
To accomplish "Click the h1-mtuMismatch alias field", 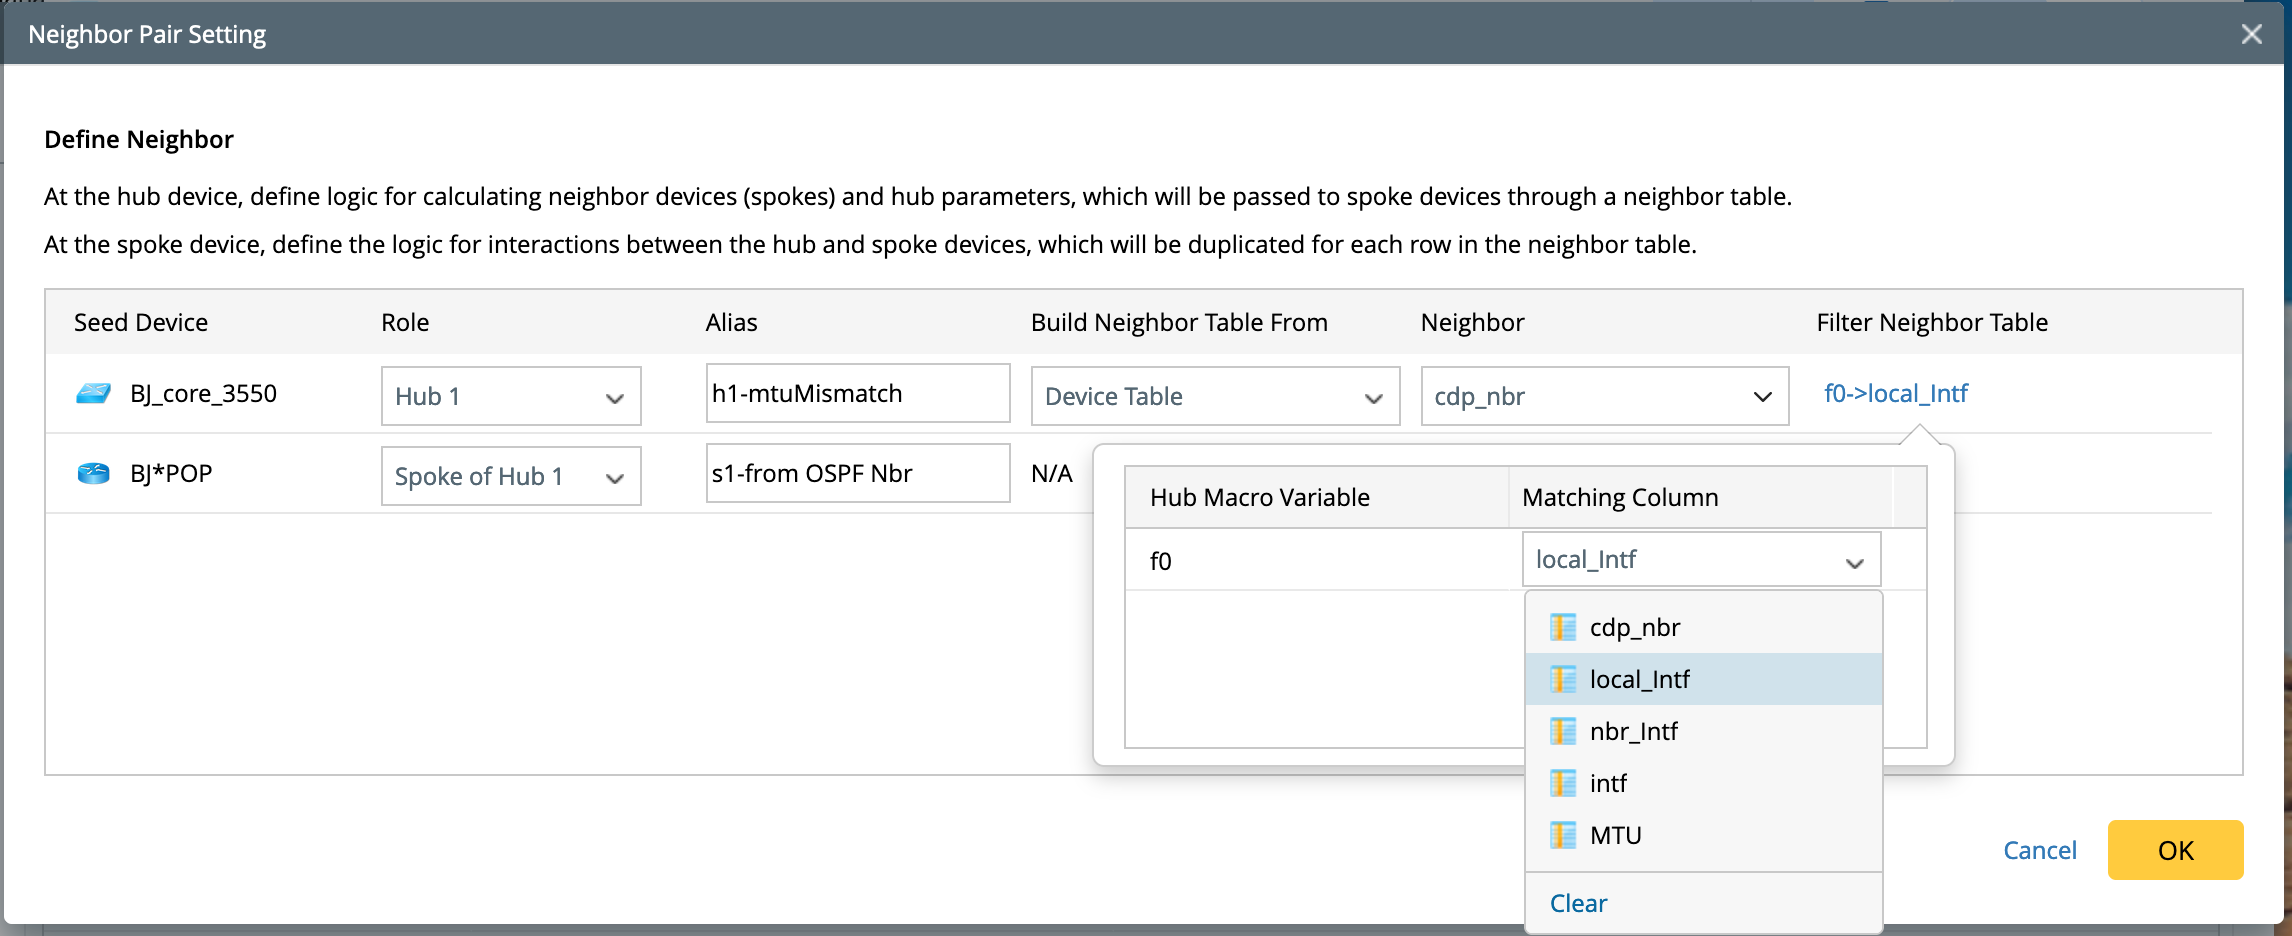I will [x=857, y=394].
